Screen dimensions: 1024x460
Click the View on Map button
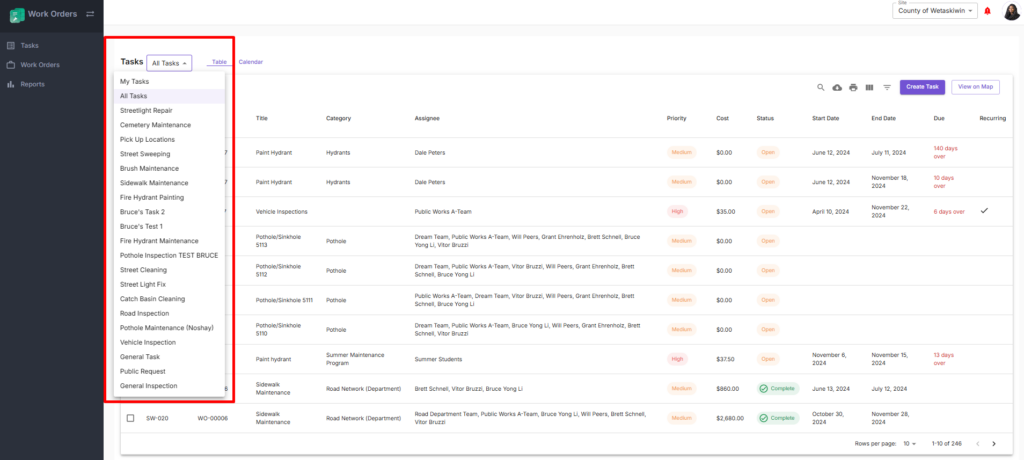pos(975,87)
